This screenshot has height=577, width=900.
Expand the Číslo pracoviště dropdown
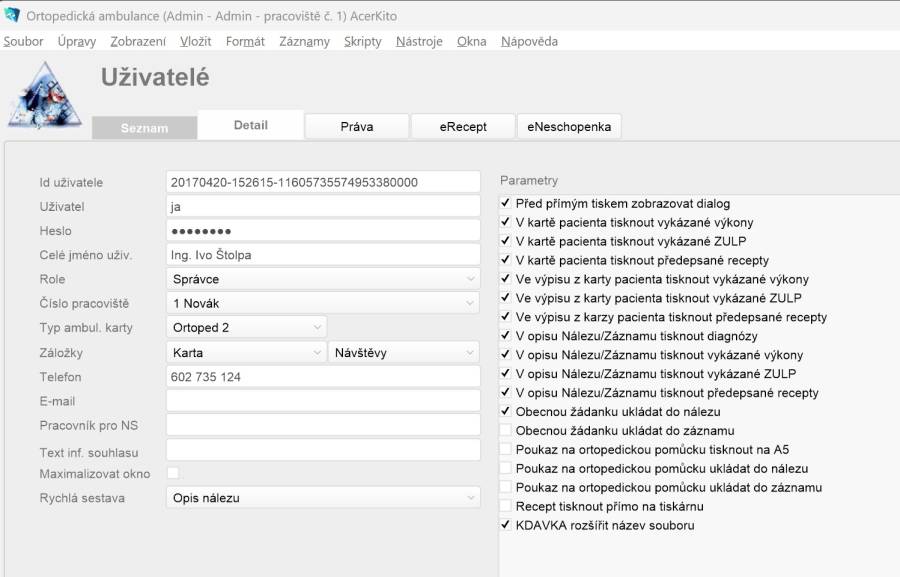click(322, 303)
